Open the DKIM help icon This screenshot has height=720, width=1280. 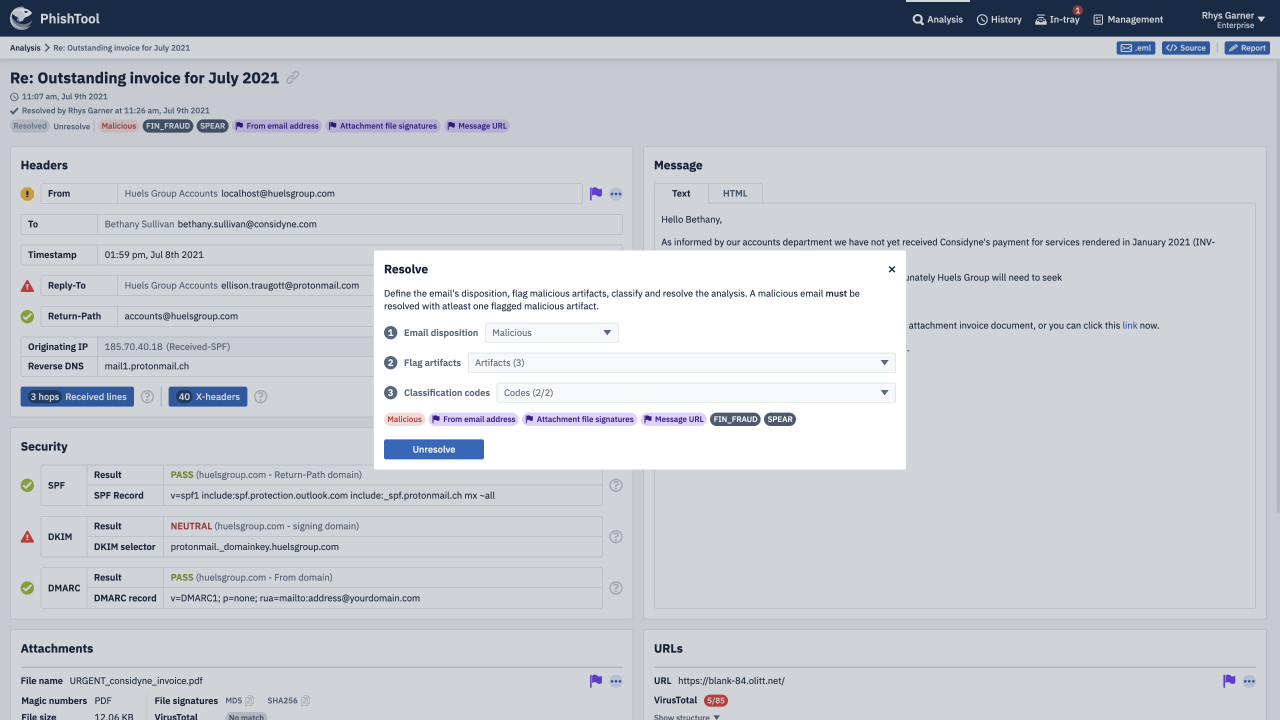[x=616, y=537]
